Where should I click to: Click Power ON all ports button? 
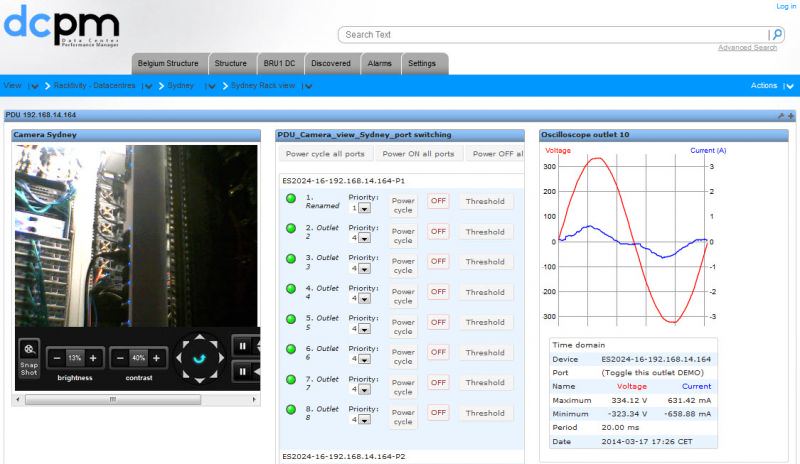(x=418, y=154)
